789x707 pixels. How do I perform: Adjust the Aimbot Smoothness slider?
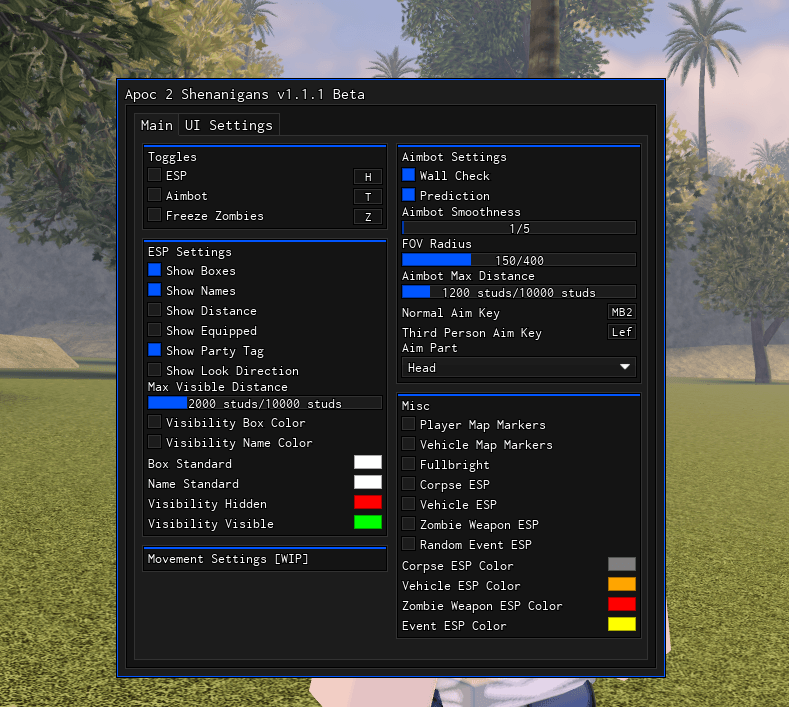[519, 228]
